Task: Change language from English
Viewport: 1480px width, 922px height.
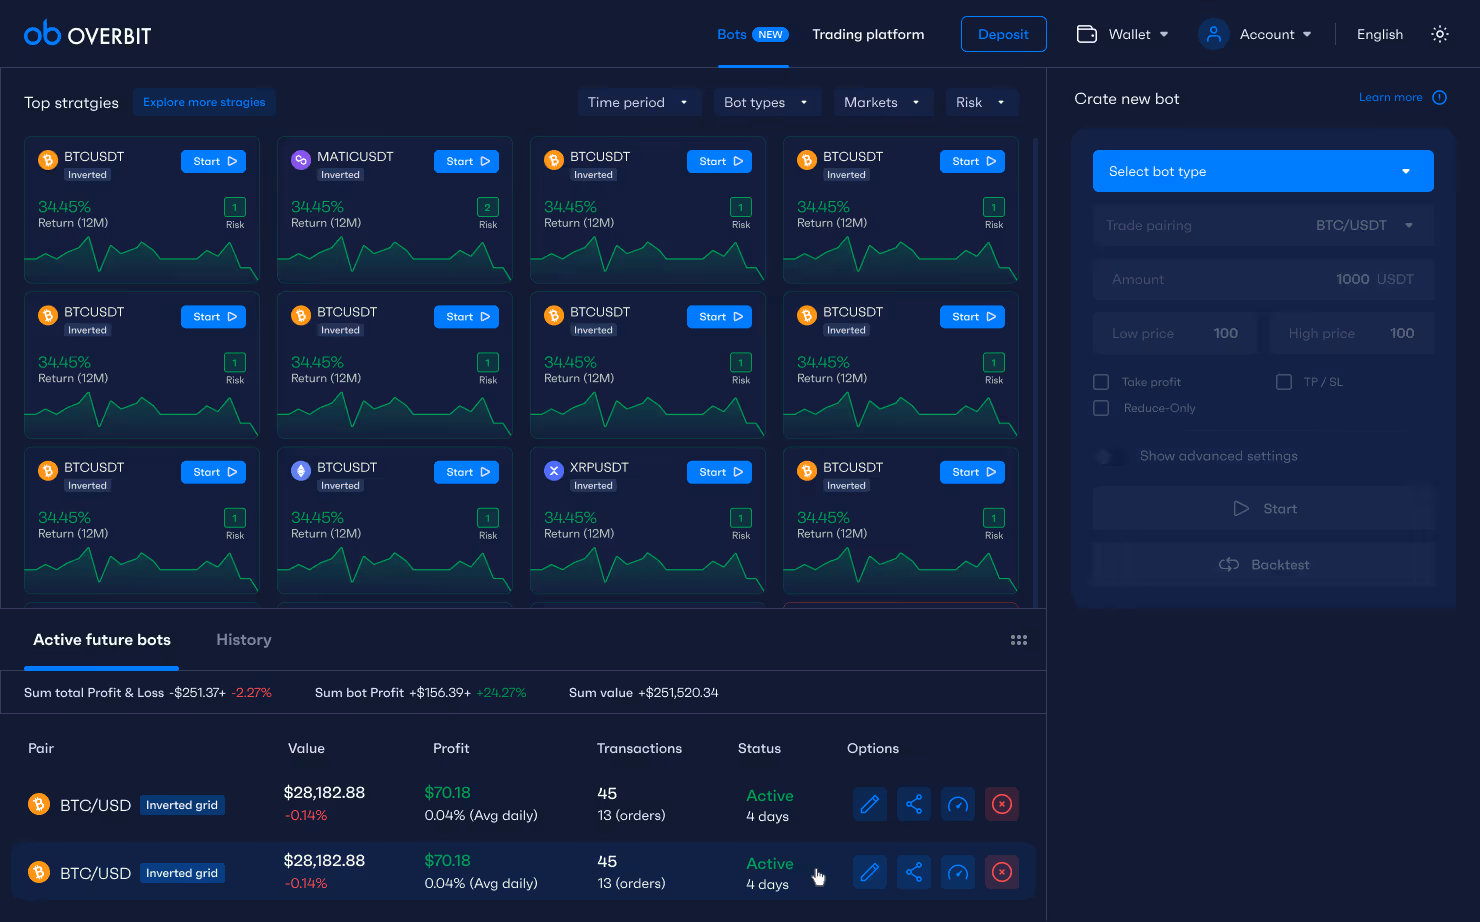Action: (1380, 34)
